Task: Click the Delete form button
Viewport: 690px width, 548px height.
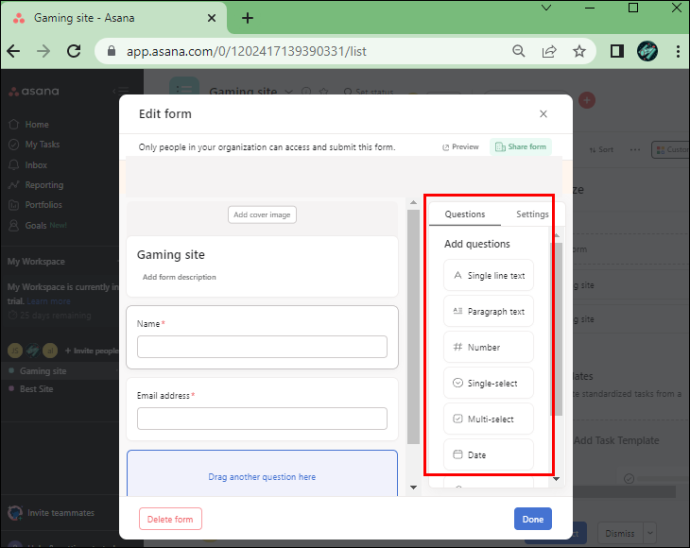Action: coord(170,519)
